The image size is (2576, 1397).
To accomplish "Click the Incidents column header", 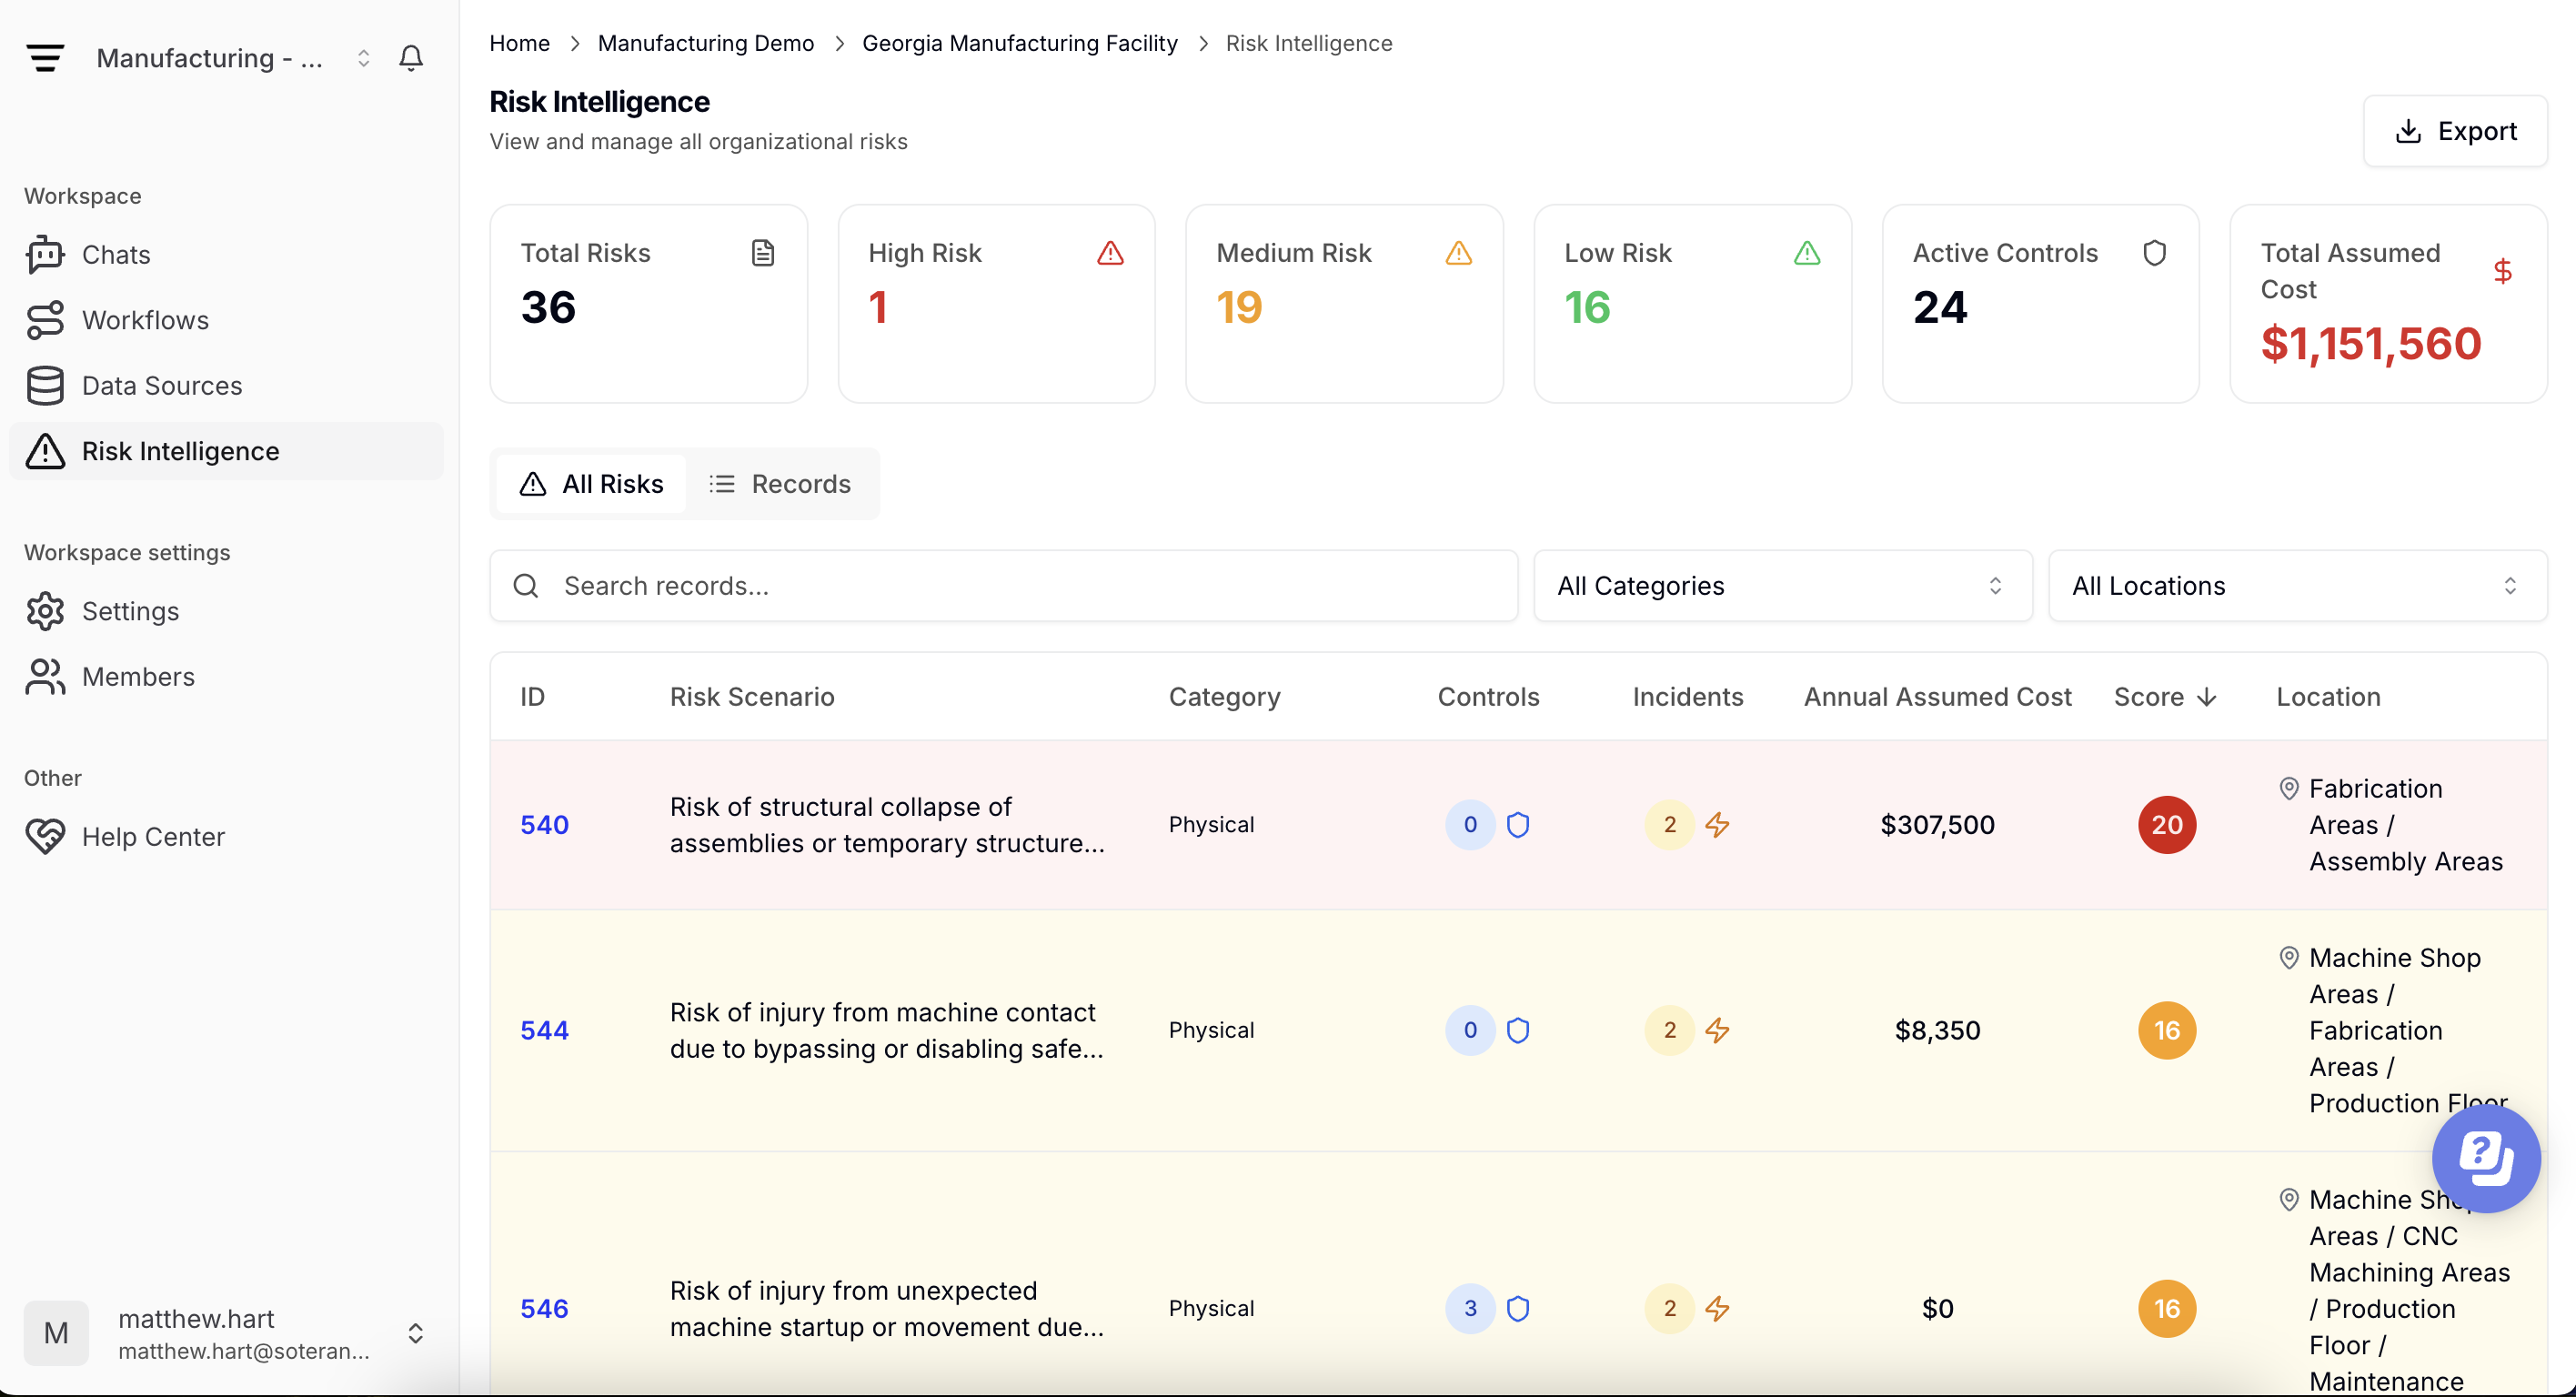I will tap(1688, 697).
